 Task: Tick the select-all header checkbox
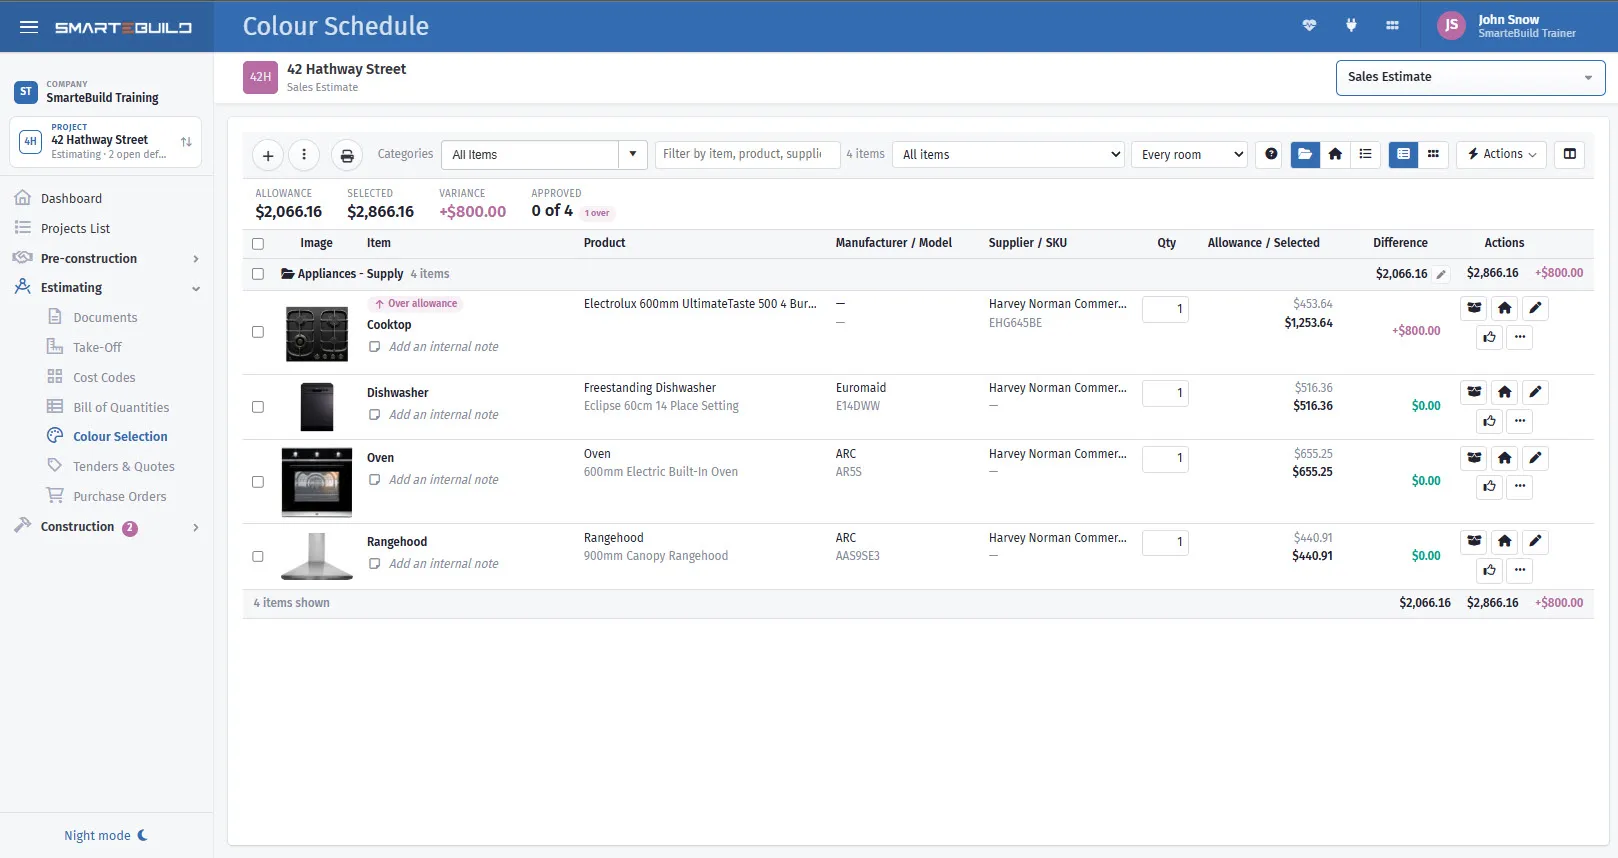pos(258,244)
